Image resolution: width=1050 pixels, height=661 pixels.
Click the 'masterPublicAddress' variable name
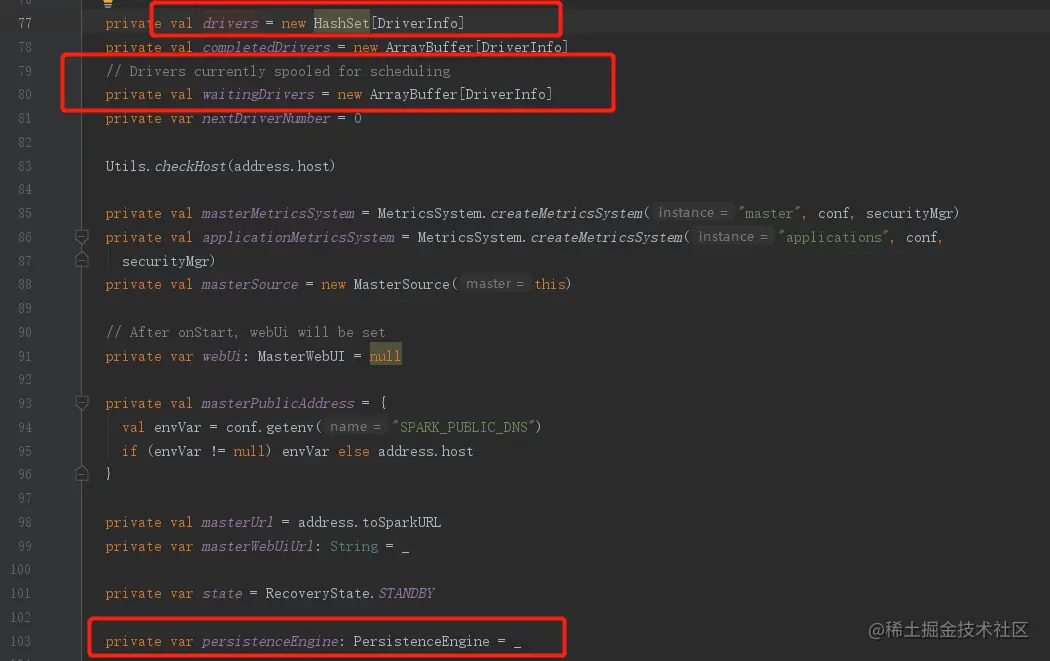[x=278, y=403]
